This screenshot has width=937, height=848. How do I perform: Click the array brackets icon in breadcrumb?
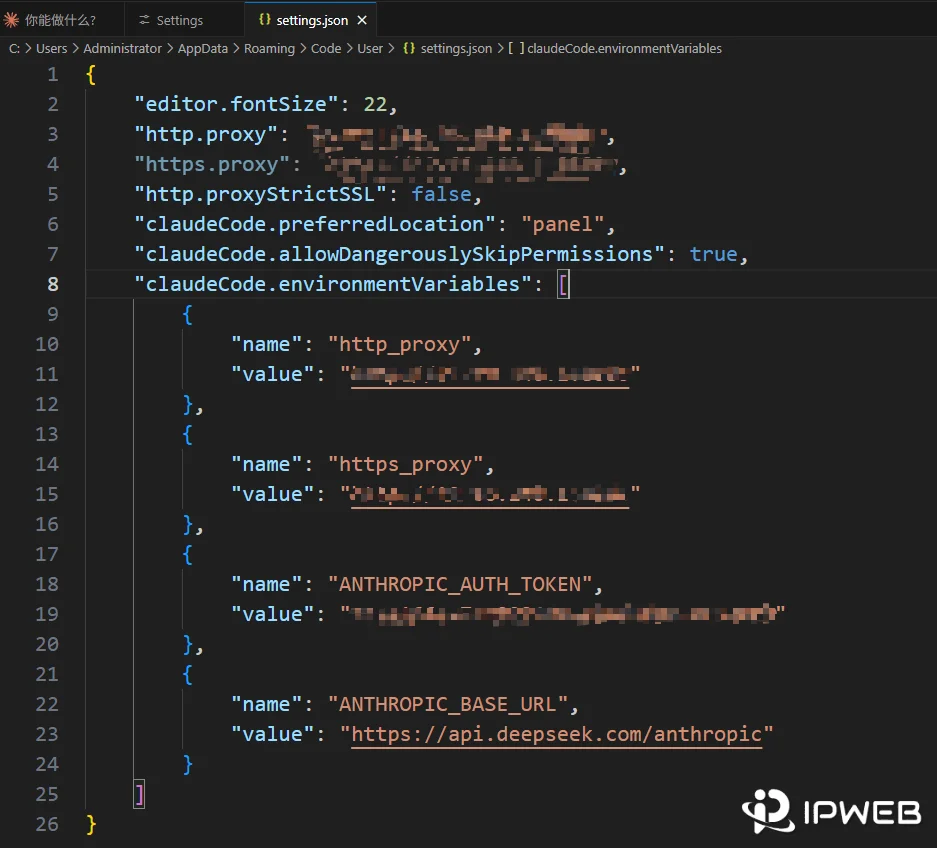[x=516, y=48]
